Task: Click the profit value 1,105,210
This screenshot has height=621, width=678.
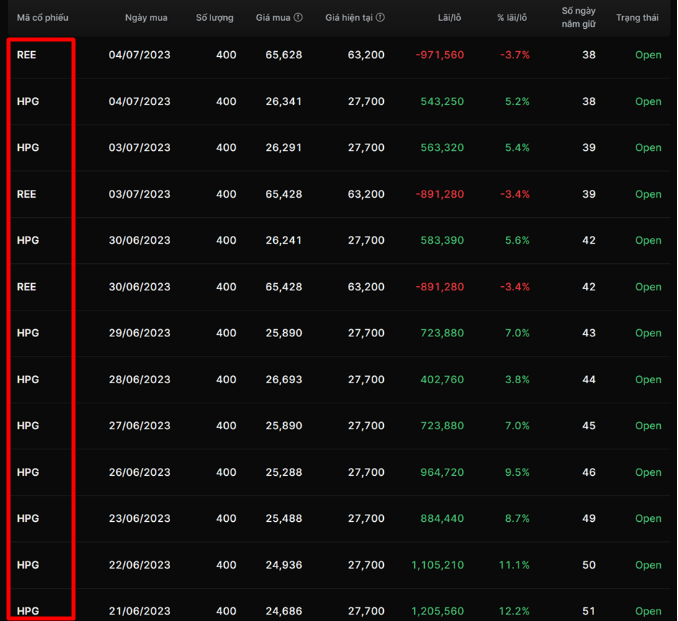Action: point(438,565)
